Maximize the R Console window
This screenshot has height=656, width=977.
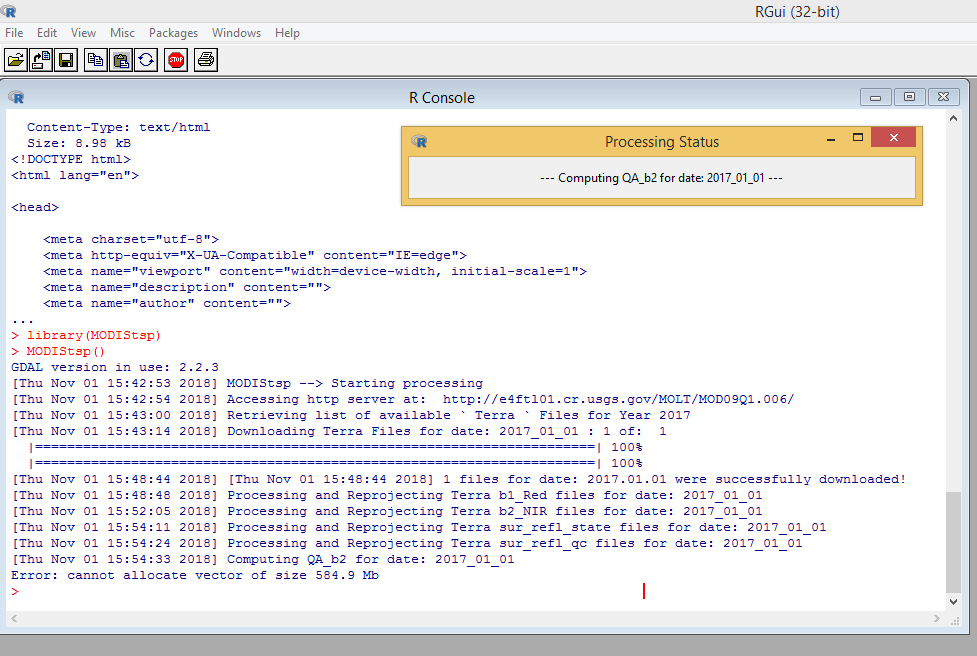909,96
